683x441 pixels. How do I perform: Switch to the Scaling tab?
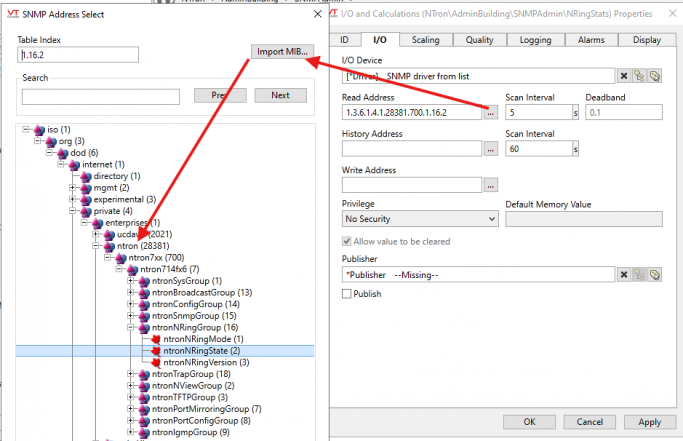coord(425,40)
